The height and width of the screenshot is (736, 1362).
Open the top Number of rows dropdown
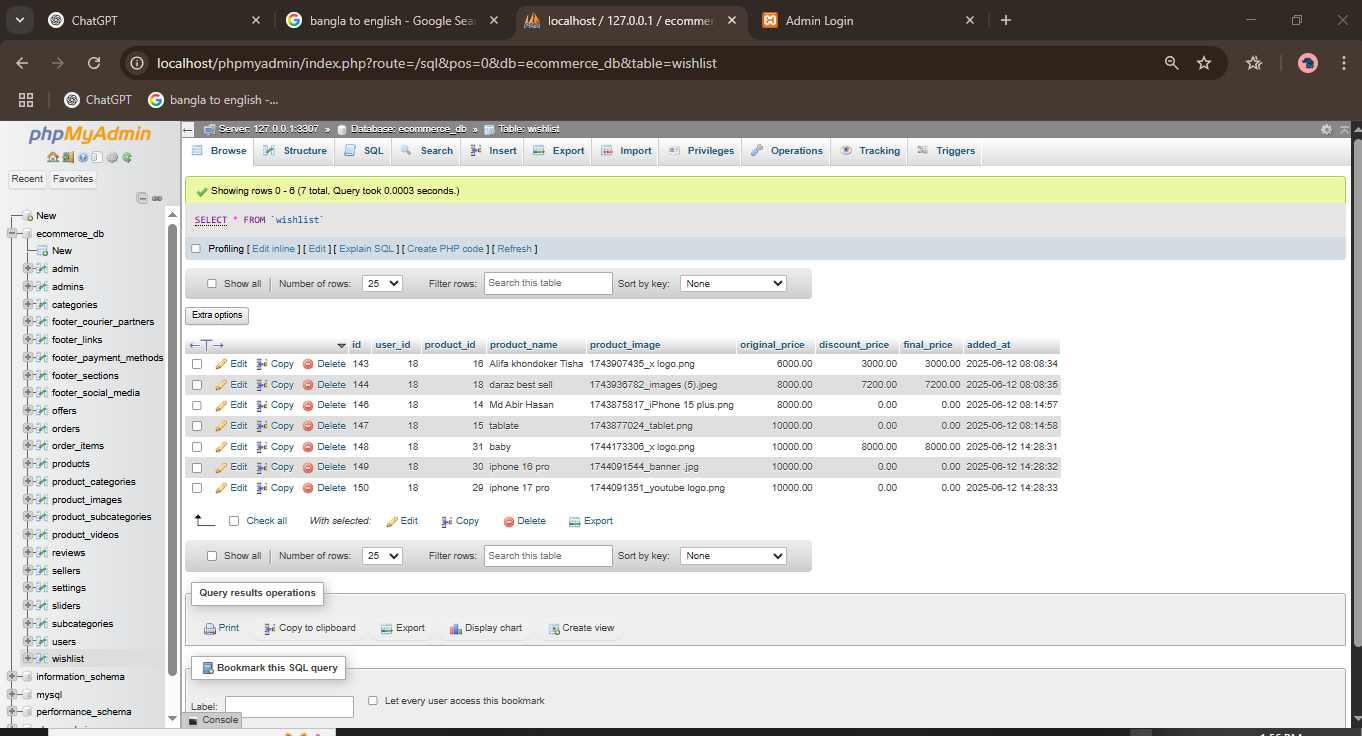[382, 284]
